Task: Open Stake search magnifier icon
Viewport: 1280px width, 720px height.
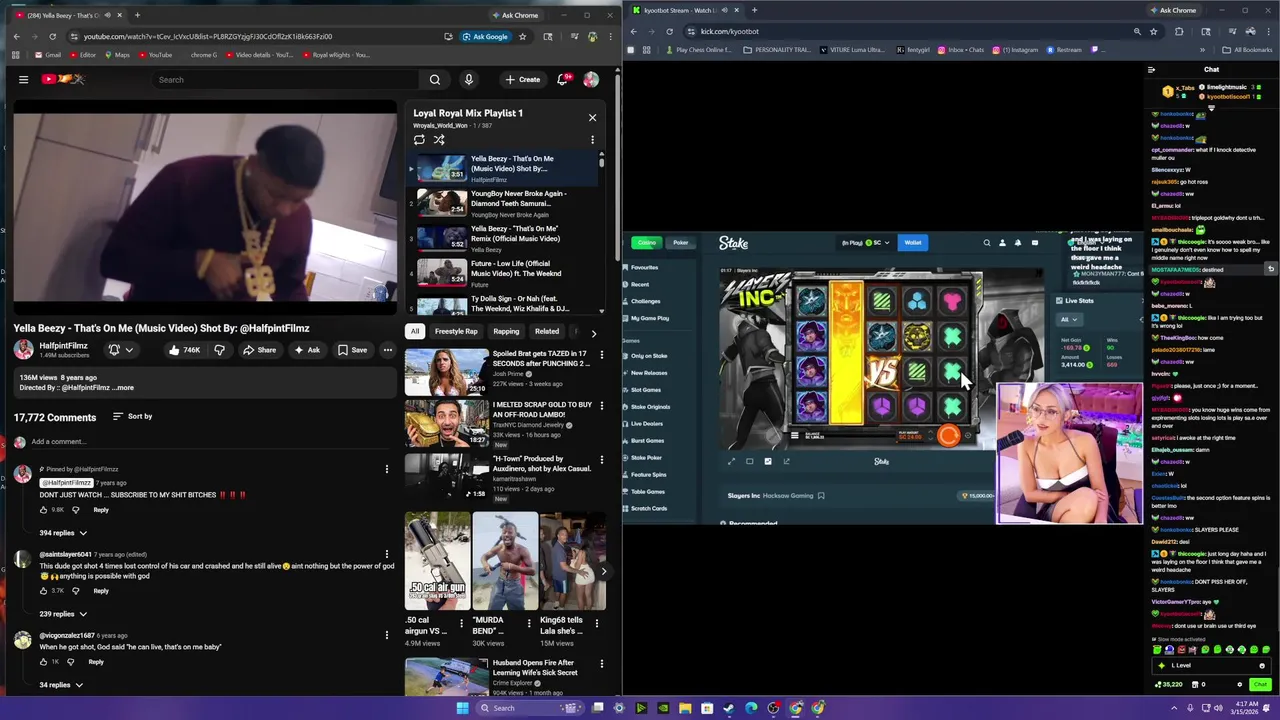Action: point(987,243)
